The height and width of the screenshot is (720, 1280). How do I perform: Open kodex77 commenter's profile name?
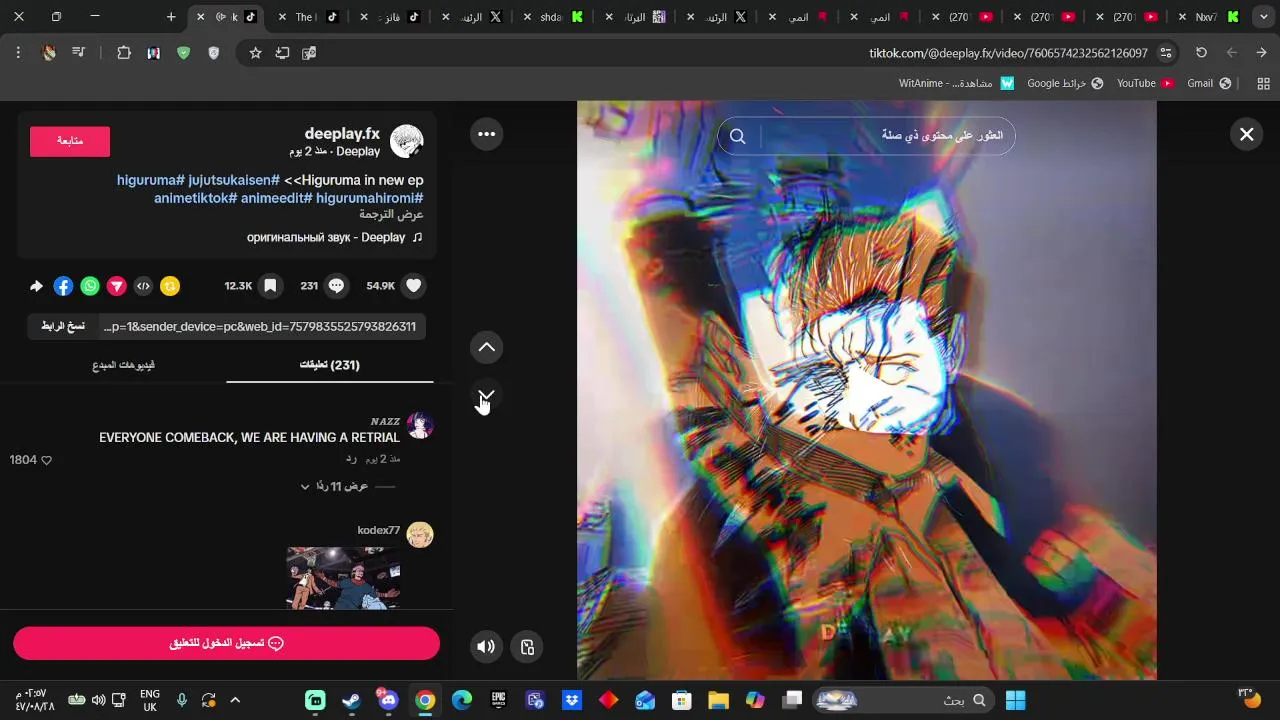click(x=379, y=530)
